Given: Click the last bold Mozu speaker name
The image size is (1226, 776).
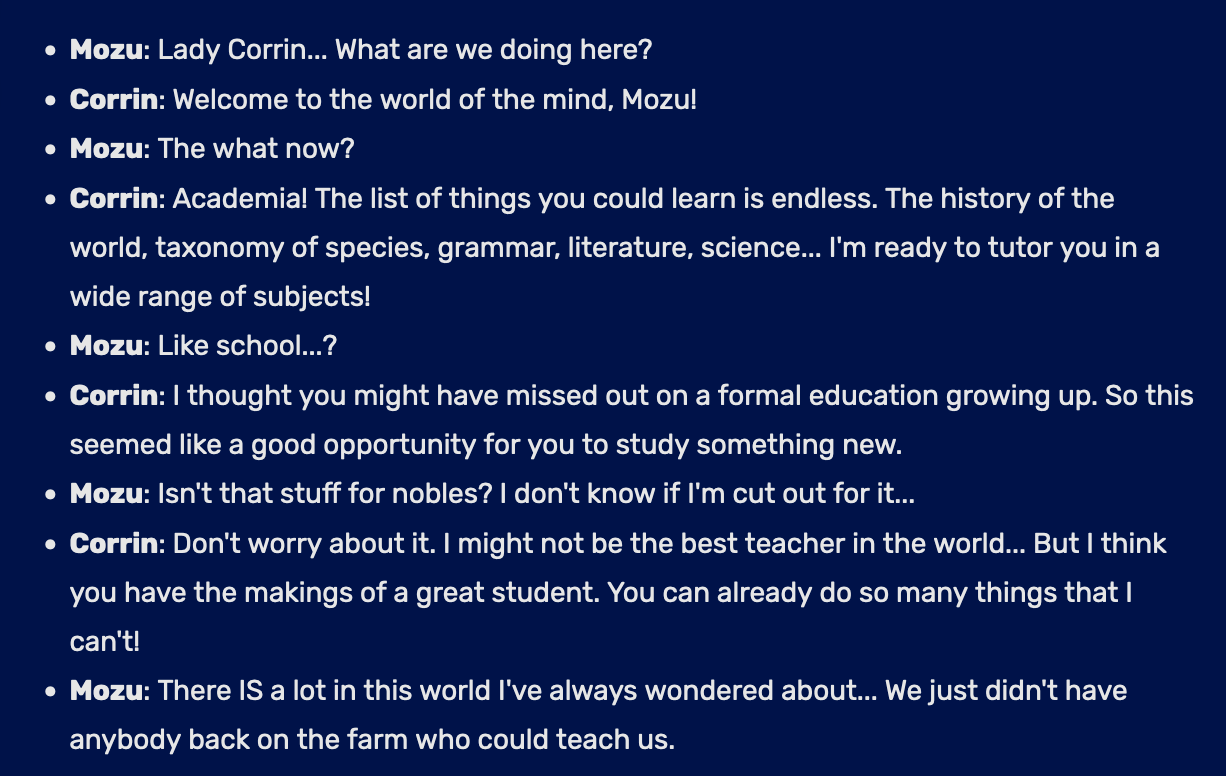Looking at the screenshot, I should tap(106, 691).
